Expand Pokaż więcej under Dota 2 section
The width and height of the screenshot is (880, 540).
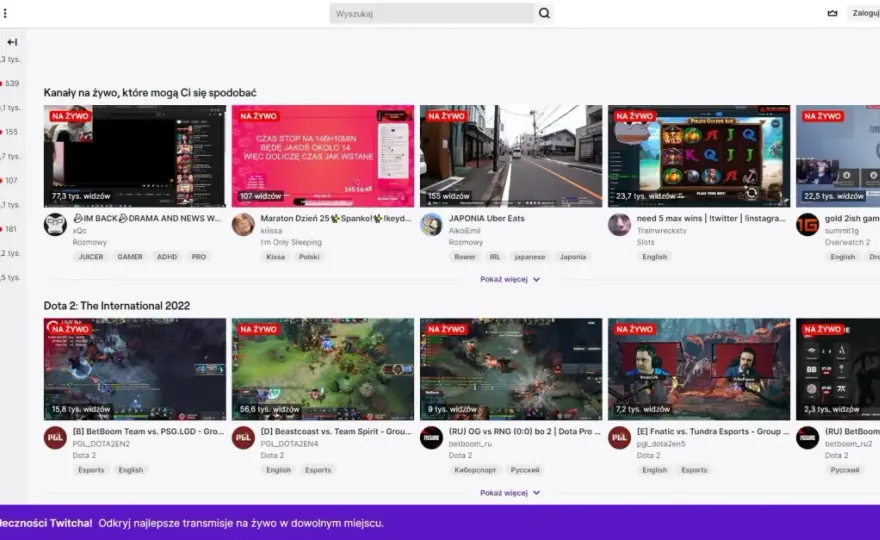click(x=510, y=492)
